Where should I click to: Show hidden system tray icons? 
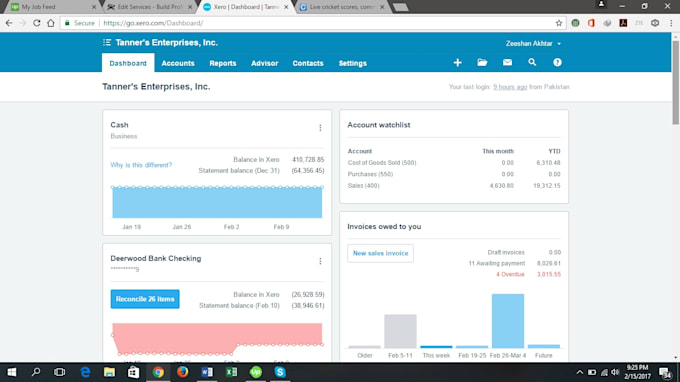(x=579, y=372)
